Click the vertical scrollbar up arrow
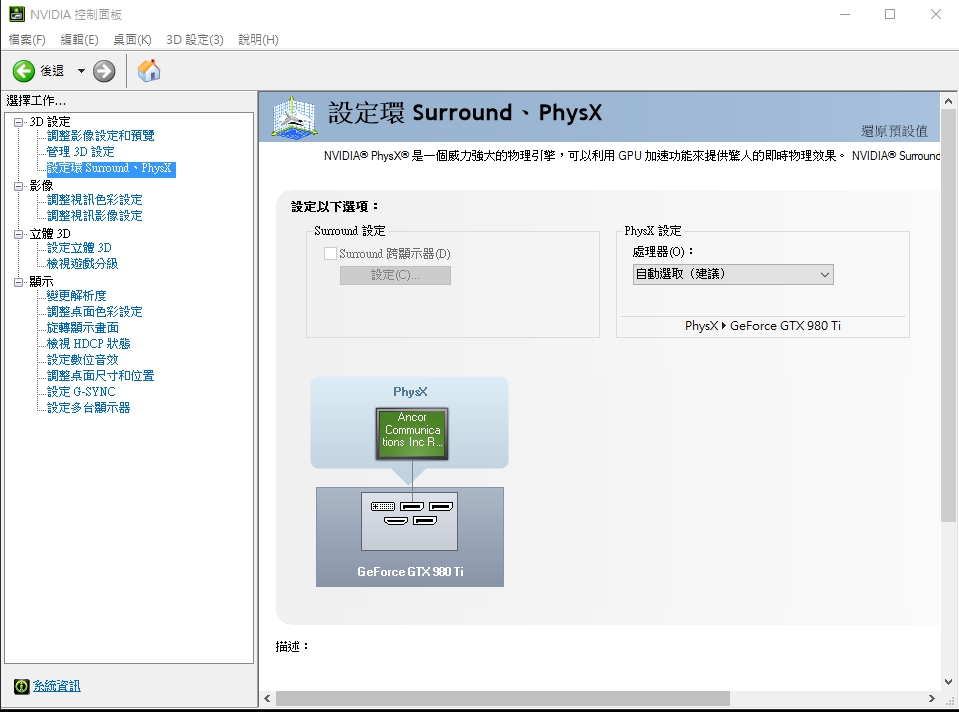The width and height of the screenshot is (959, 712). click(949, 100)
